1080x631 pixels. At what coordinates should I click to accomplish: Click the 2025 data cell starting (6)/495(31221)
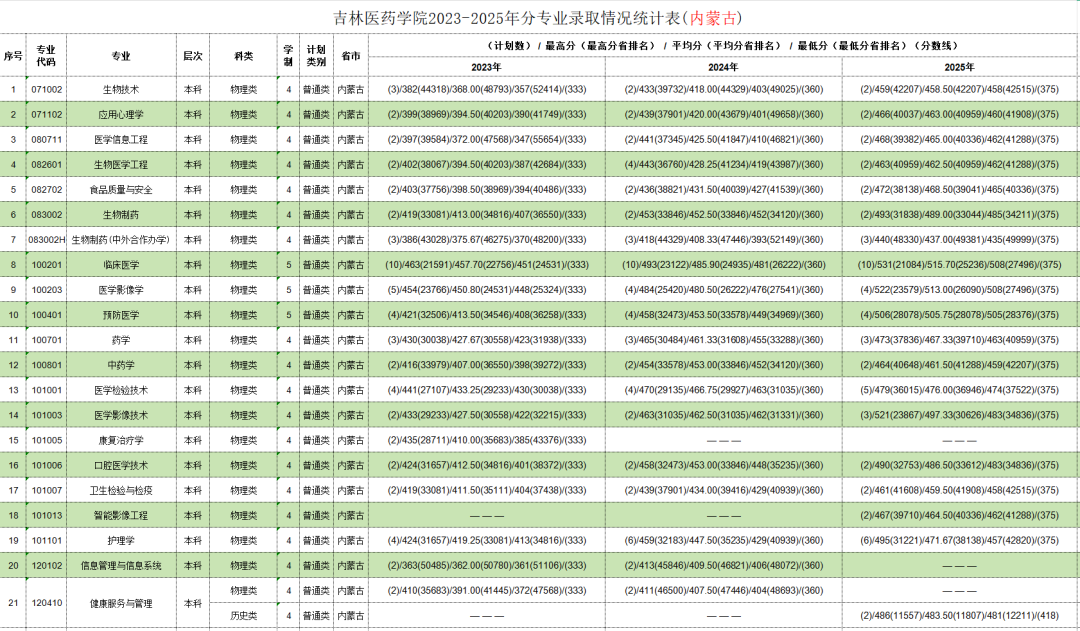[960, 541]
